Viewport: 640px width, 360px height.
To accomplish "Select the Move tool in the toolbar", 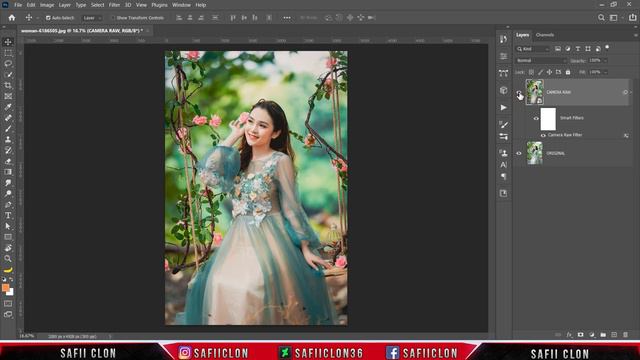I will [8, 42].
